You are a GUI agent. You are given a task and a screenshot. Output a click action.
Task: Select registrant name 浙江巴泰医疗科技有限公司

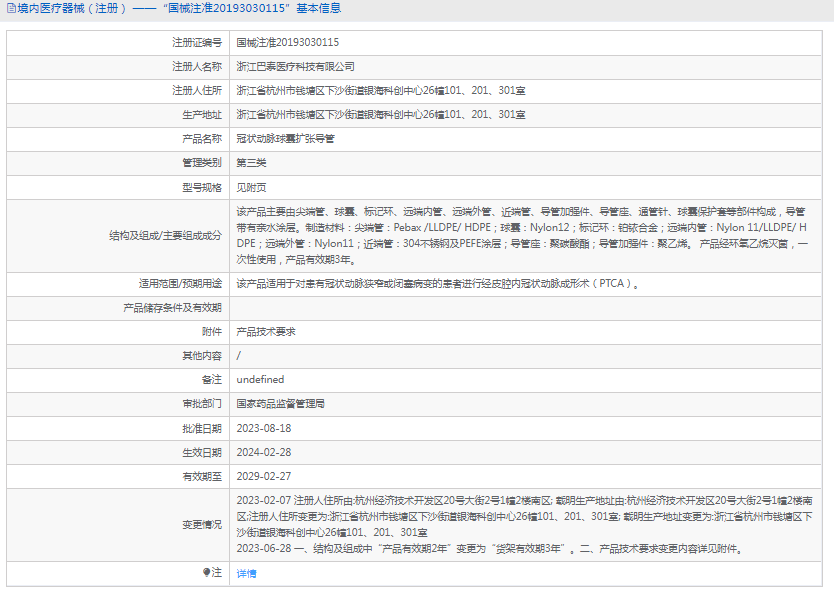point(295,67)
